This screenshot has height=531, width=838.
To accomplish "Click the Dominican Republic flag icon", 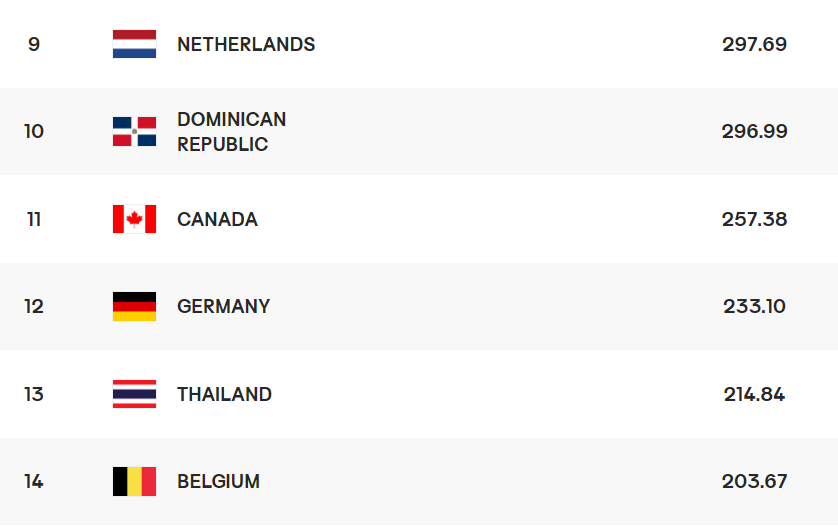I will 134,131.
